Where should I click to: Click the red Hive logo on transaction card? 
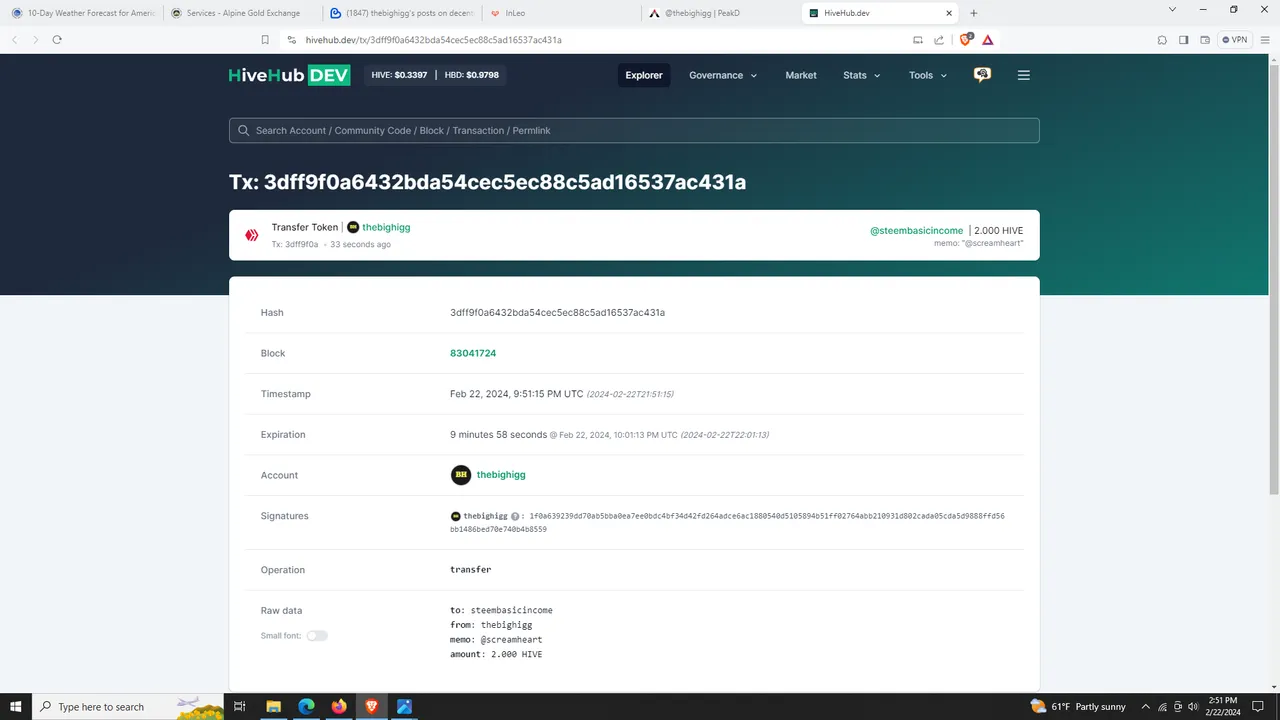pos(252,235)
